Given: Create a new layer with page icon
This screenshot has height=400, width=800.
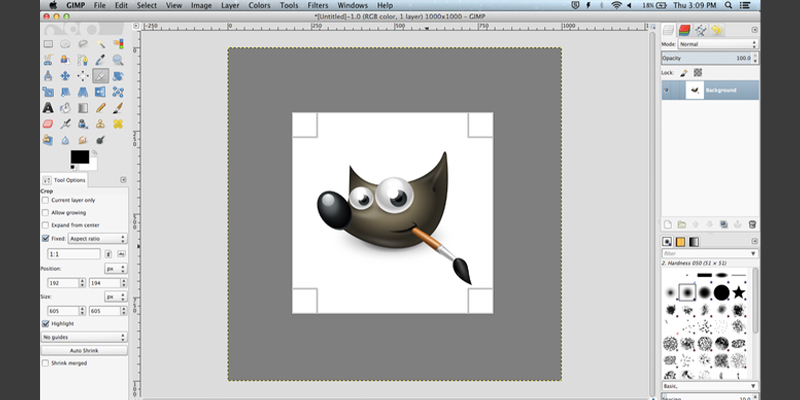Looking at the screenshot, I should click(667, 224).
